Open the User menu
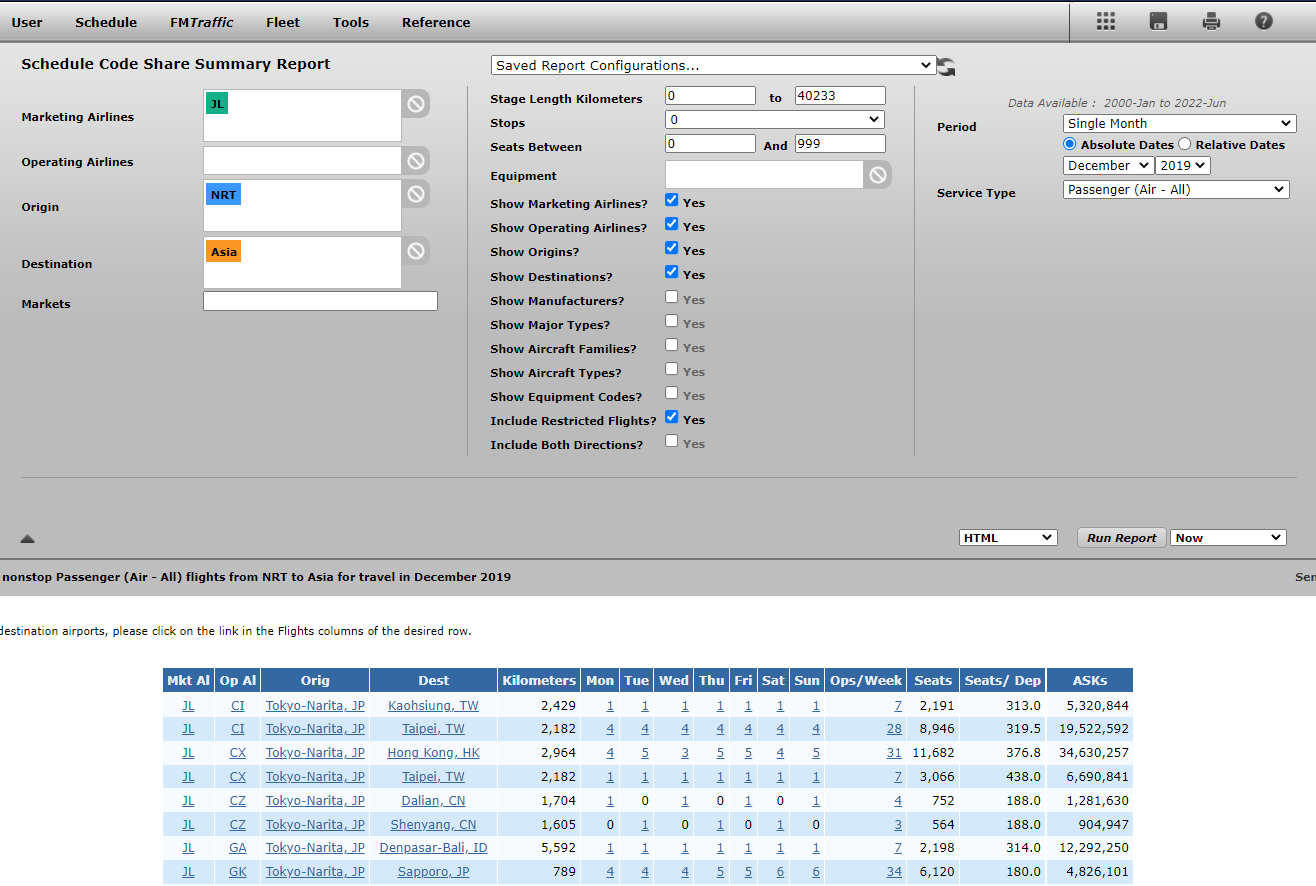This screenshot has height=886, width=1316. (27, 22)
